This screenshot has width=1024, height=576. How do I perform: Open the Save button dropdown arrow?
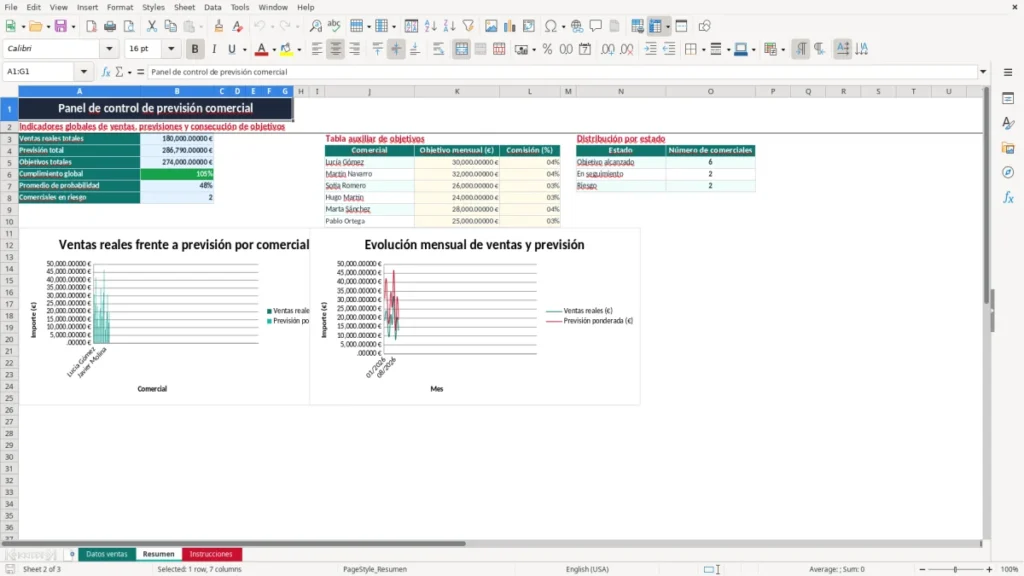point(73,27)
